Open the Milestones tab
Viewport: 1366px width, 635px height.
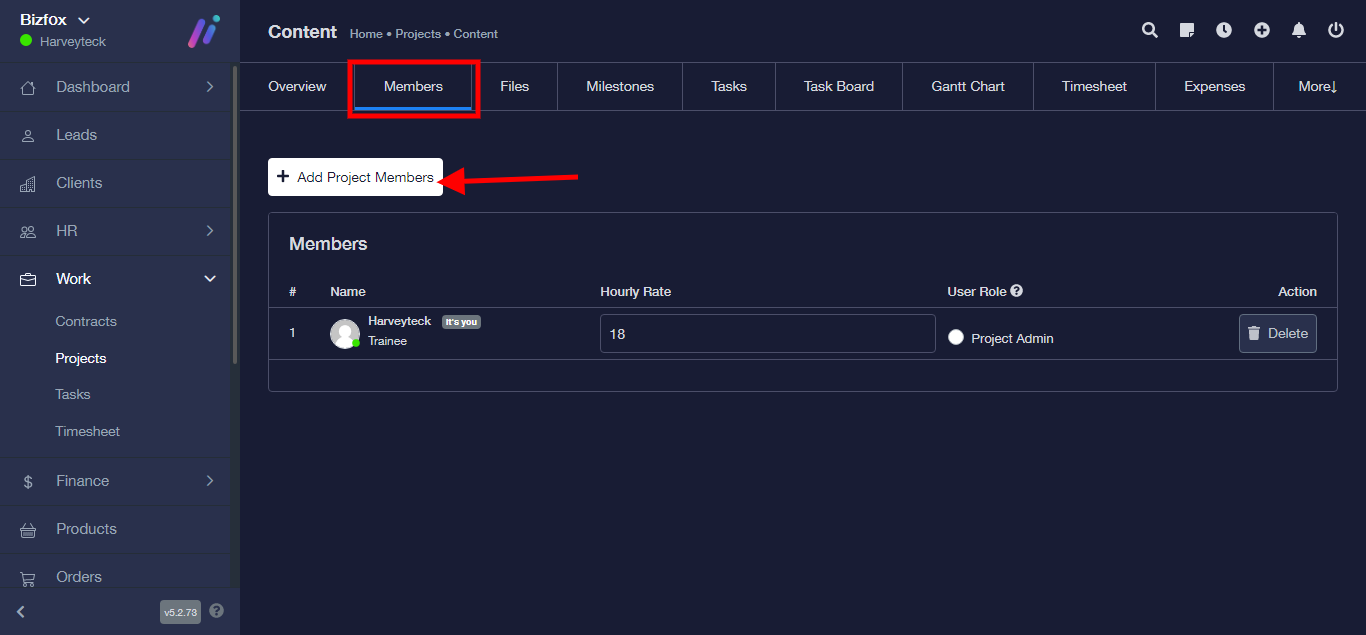(620, 87)
